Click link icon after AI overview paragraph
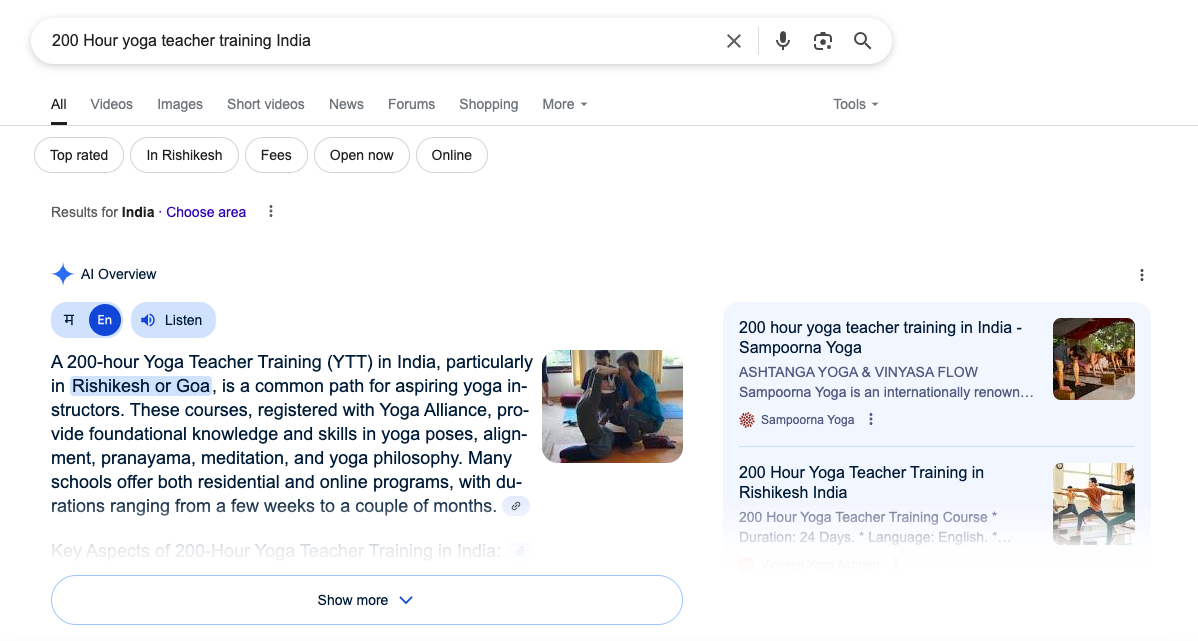Viewport: 1198px width, 641px height. [x=516, y=506]
